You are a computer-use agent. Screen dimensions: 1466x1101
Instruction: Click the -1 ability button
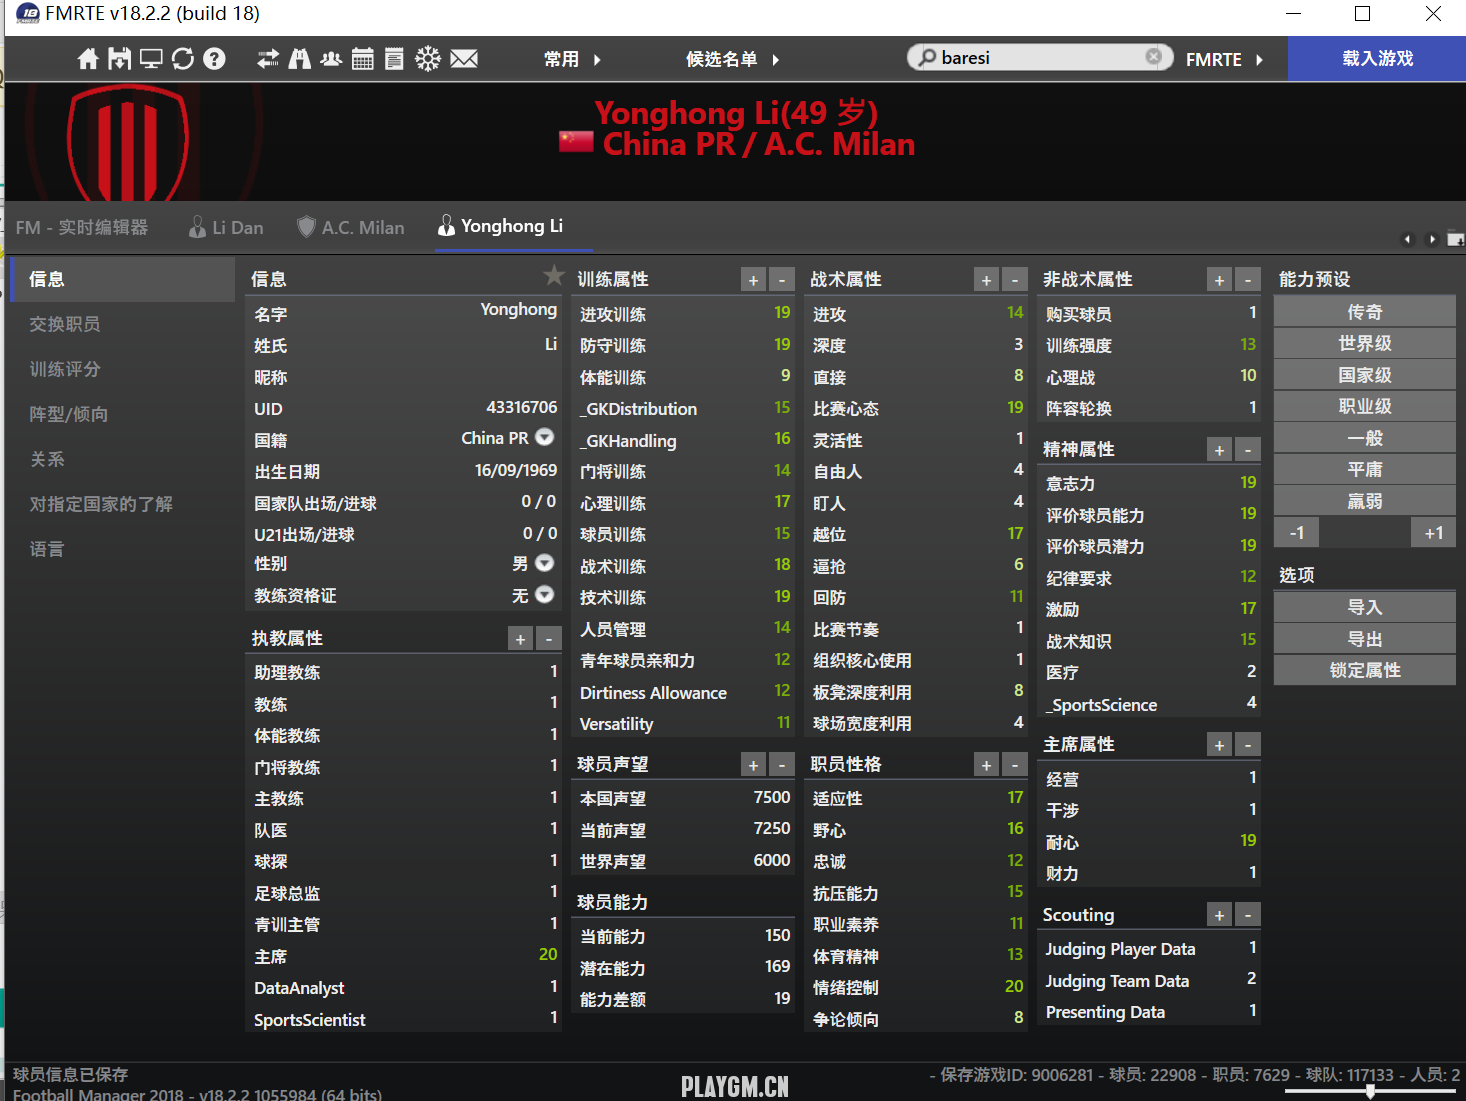pyautogui.click(x=1297, y=533)
